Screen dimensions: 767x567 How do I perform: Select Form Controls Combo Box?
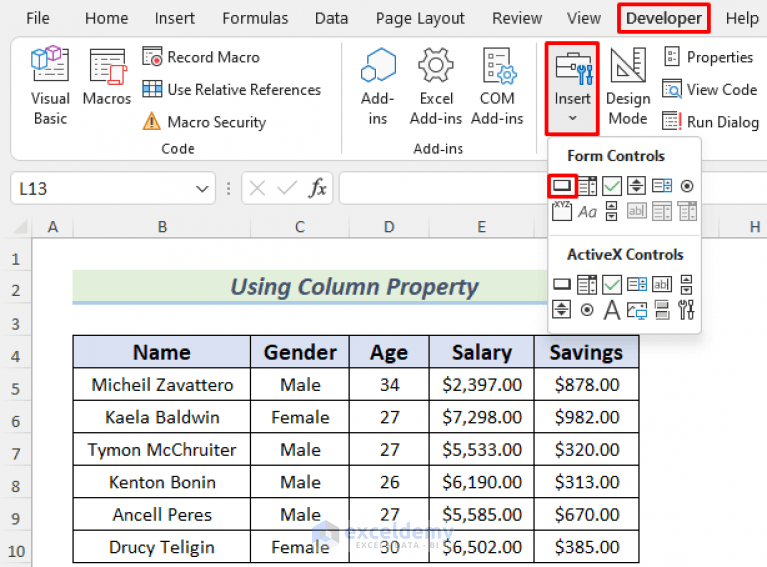coord(587,186)
